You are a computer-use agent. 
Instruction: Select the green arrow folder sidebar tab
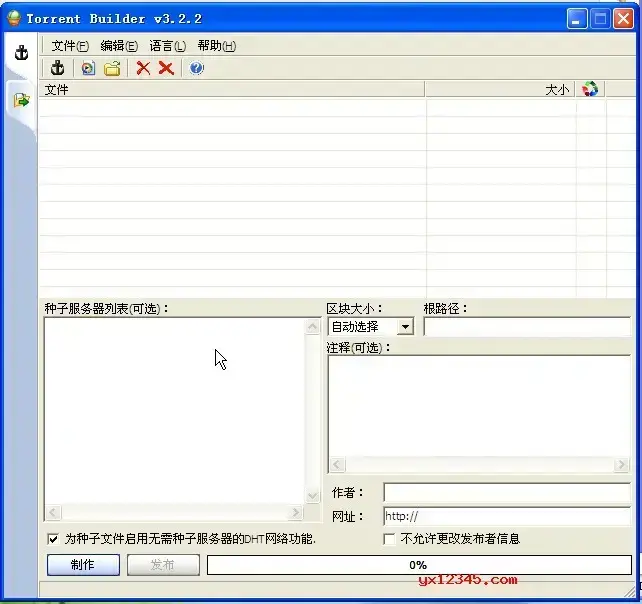(x=21, y=100)
